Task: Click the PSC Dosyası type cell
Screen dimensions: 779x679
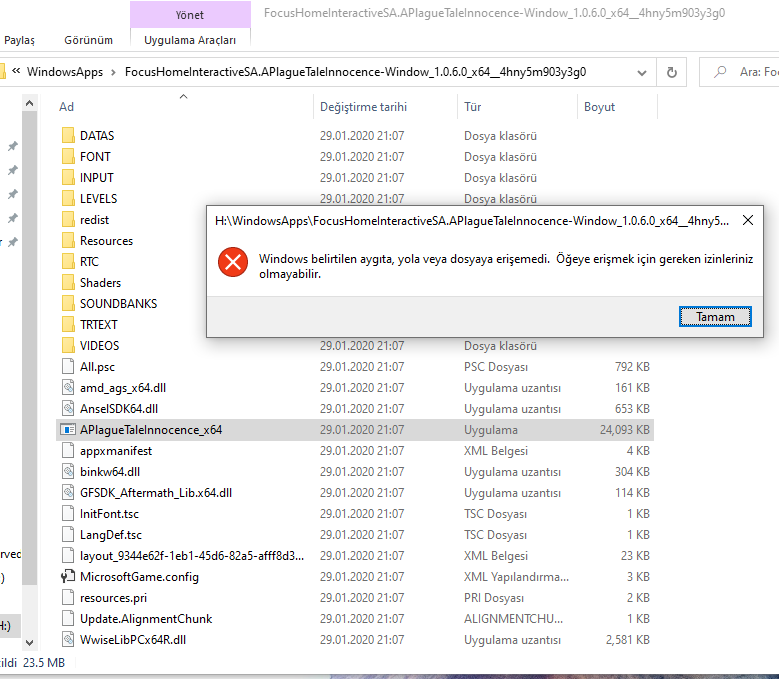Action: pos(496,367)
